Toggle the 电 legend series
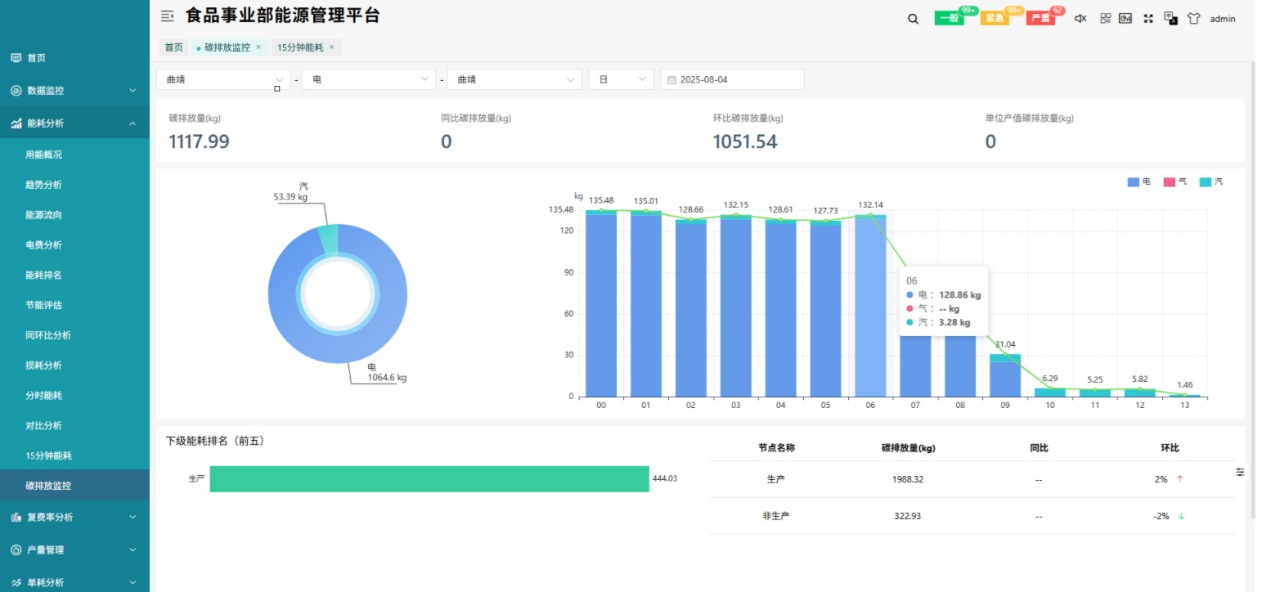Screen dimensions: 1271x592 pos(1139,182)
